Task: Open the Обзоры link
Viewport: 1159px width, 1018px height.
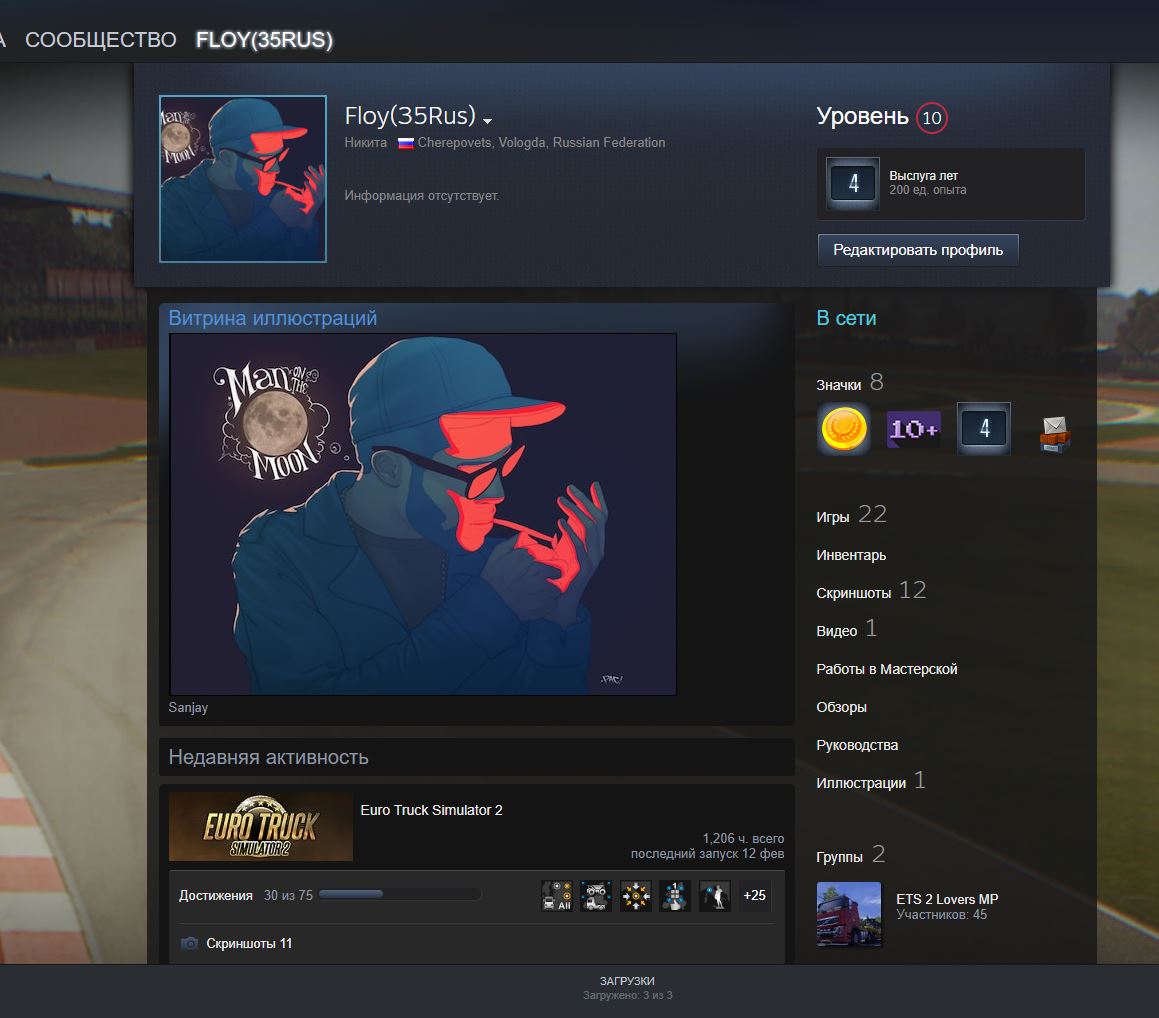Action: (x=841, y=707)
